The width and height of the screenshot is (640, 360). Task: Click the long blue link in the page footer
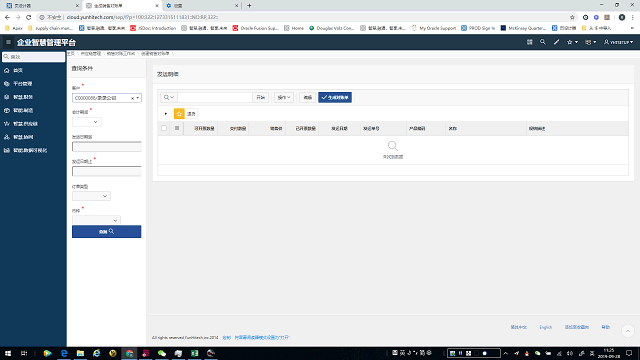(262, 338)
